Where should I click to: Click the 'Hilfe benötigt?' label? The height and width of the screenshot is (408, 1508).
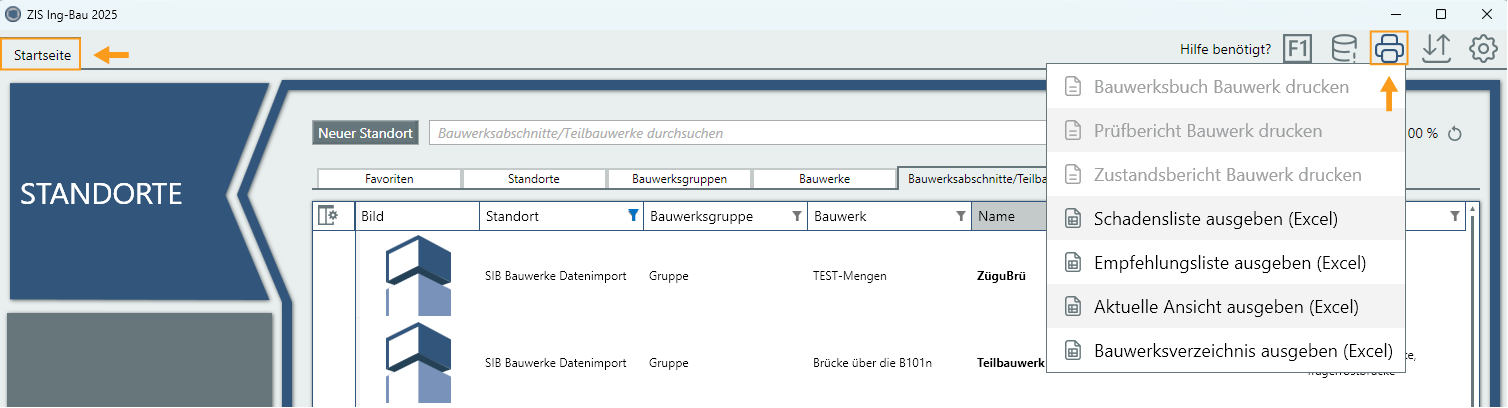point(1226,49)
